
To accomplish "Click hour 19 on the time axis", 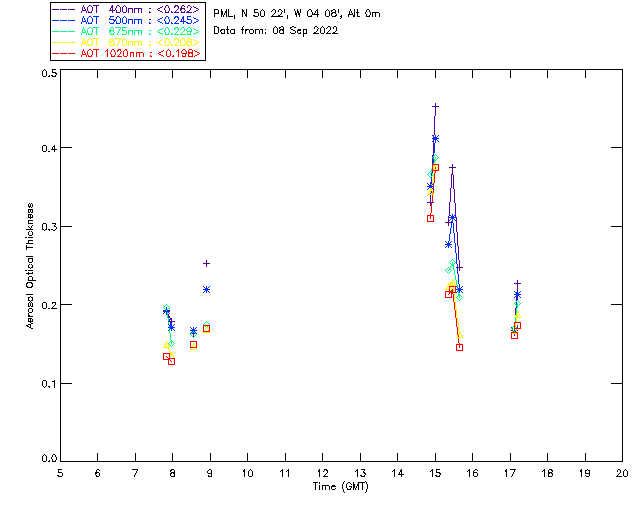I will [585, 473].
